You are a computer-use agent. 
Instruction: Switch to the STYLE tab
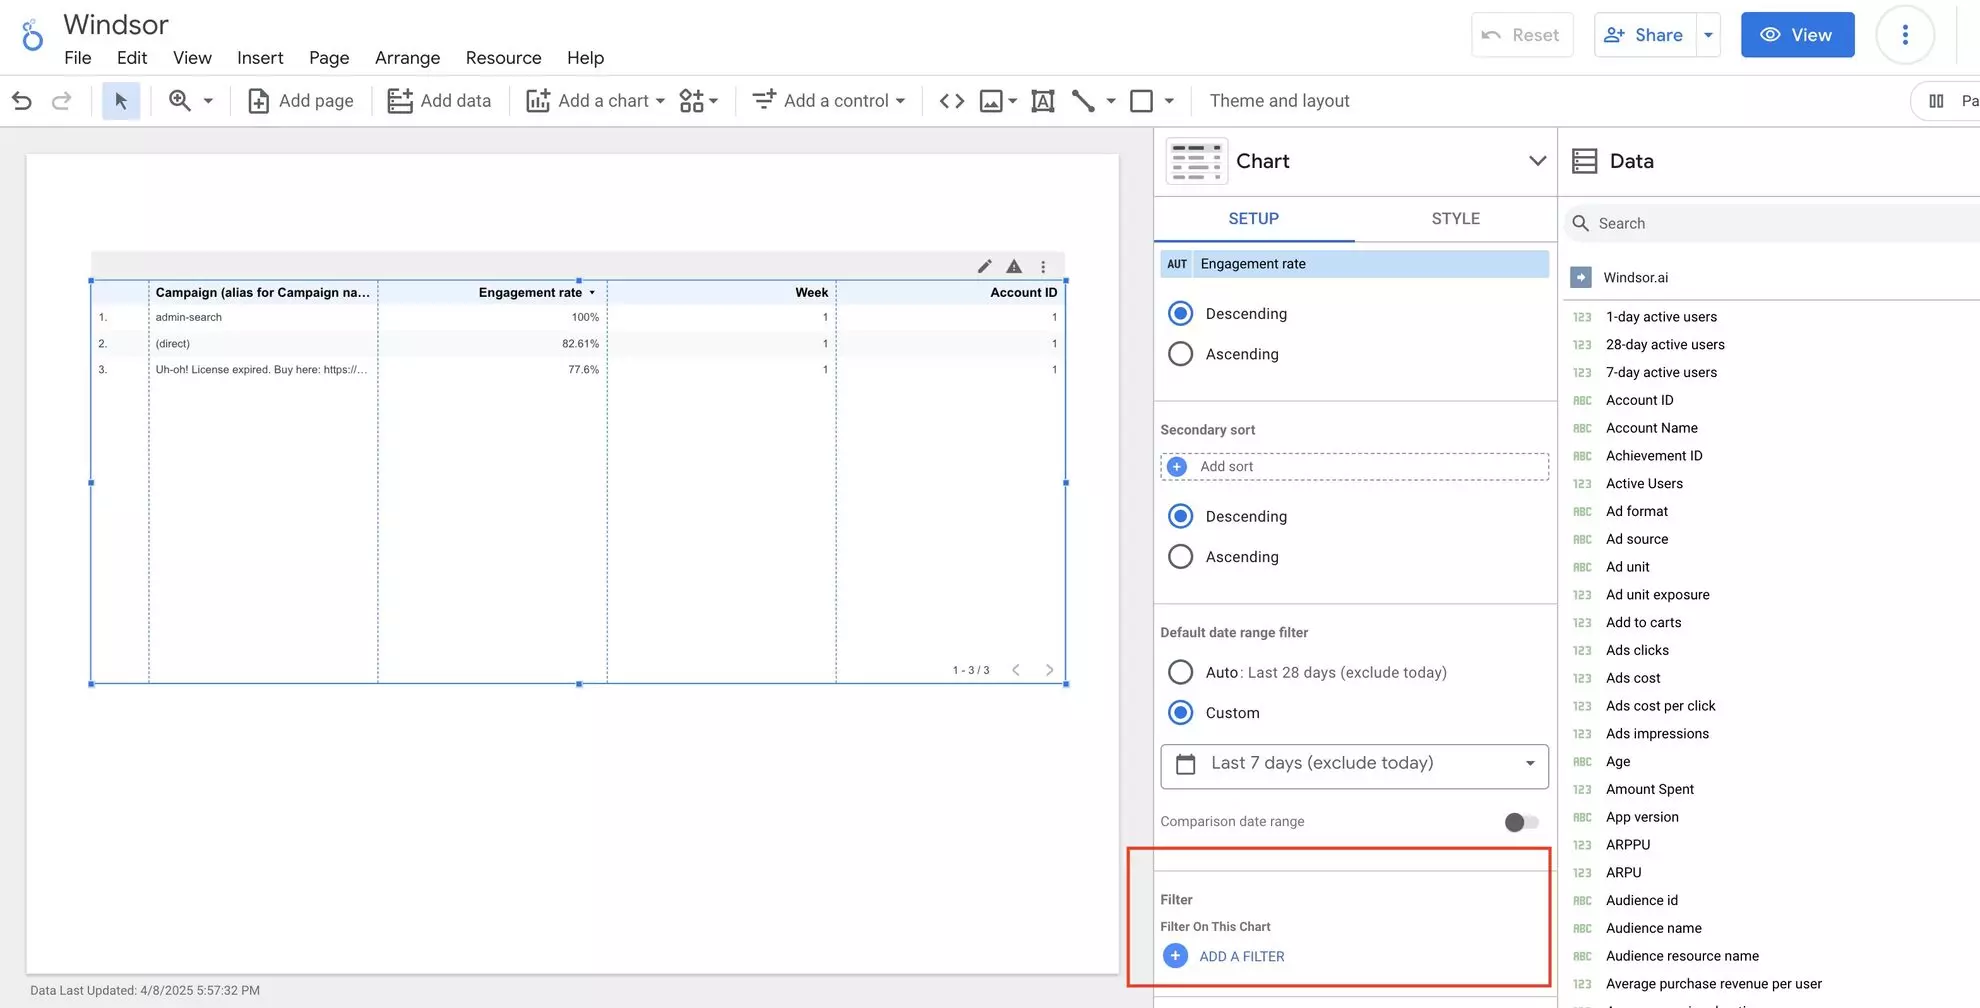[1455, 219]
